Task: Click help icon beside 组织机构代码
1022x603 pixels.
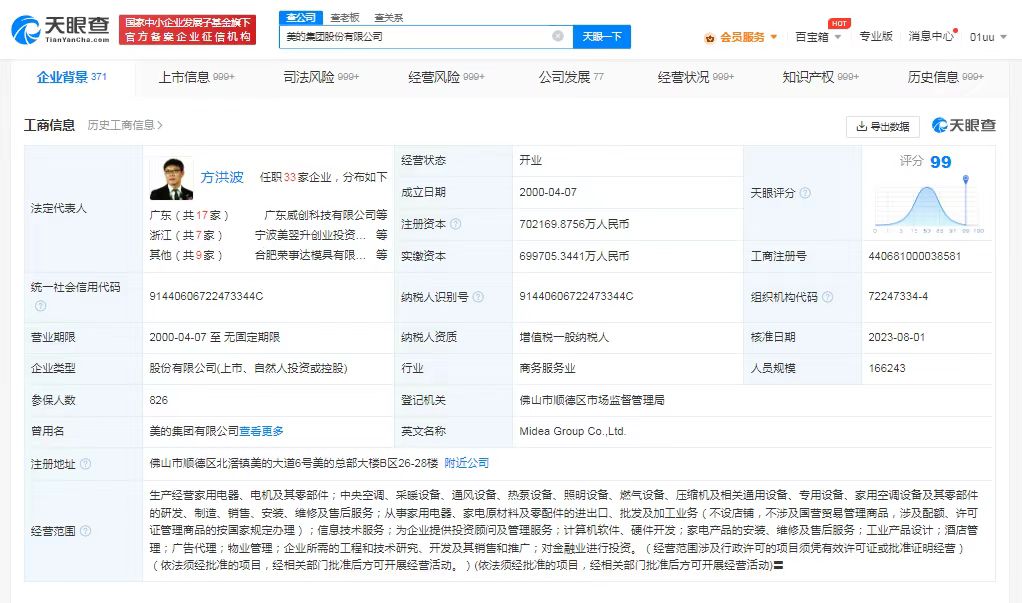Action: [x=827, y=297]
